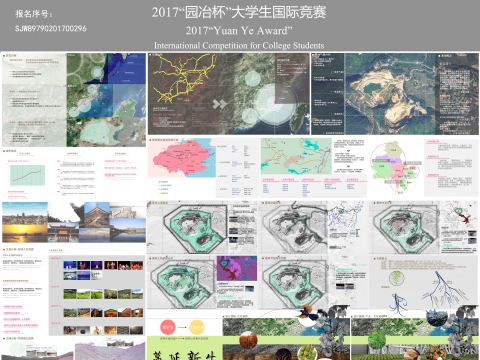This screenshot has height=360, width=480.
Task: Open the yellow road network map
Action: tap(184, 78)
